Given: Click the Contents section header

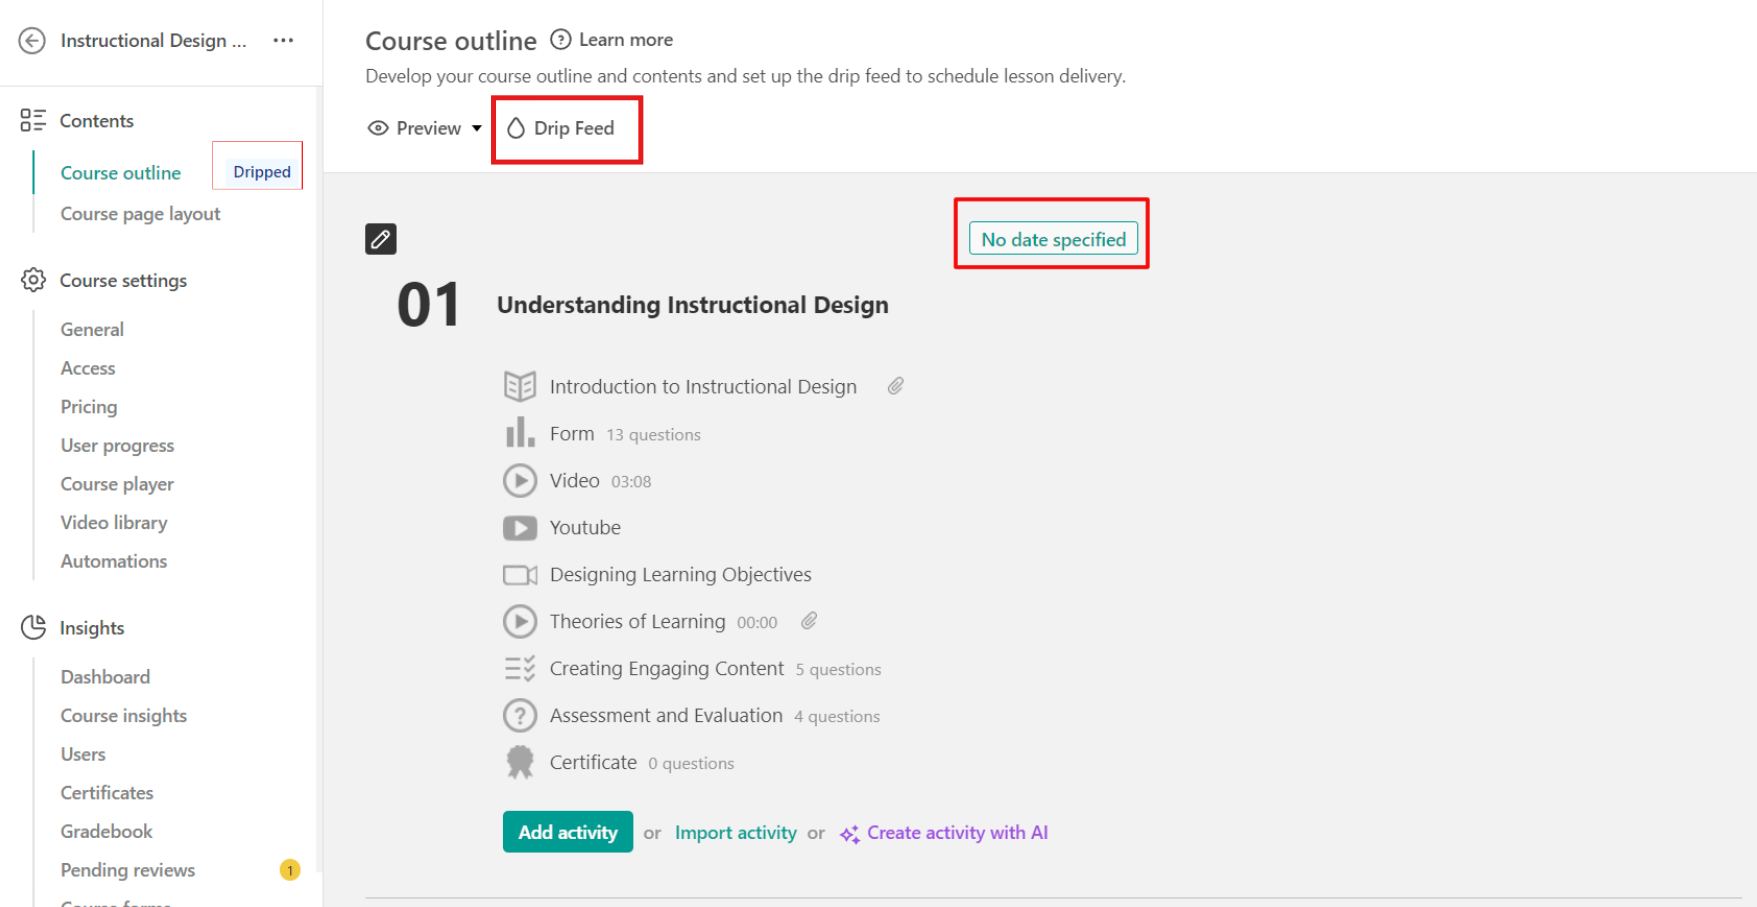Looking at the screenshot, I should (x=96, y=121).
